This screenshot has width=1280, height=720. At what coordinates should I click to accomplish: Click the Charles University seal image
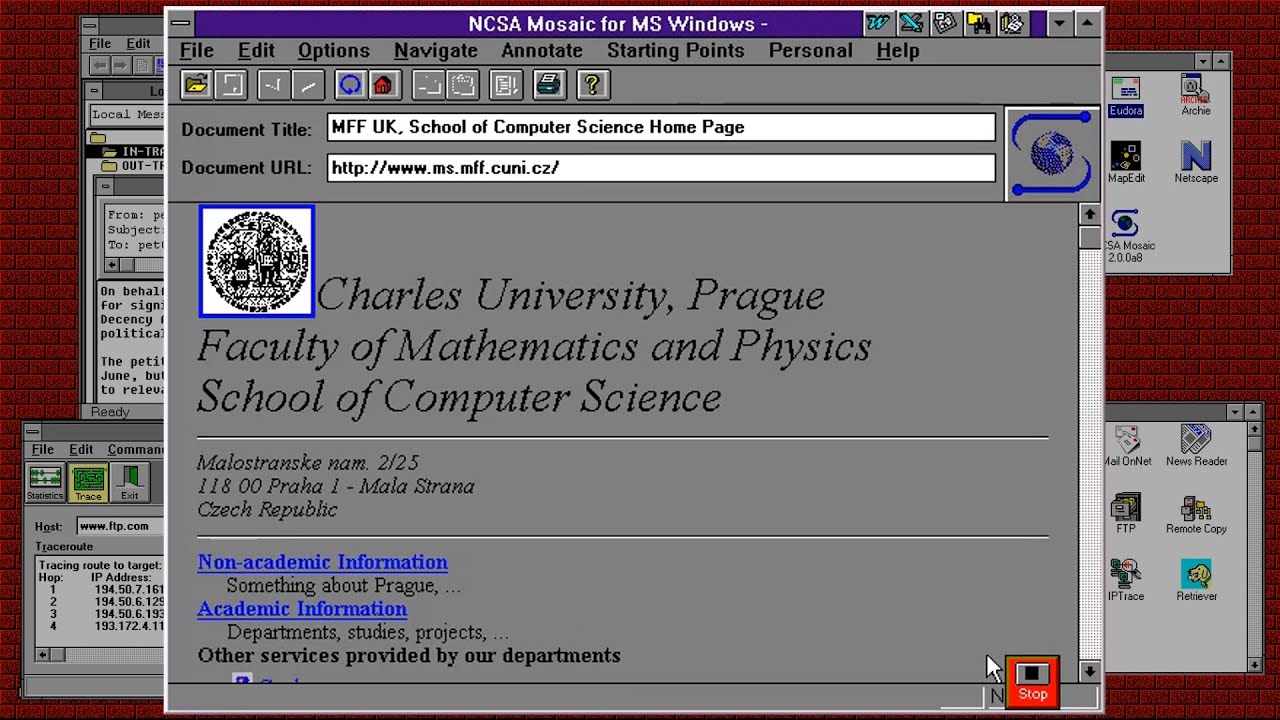coord(257,261)
